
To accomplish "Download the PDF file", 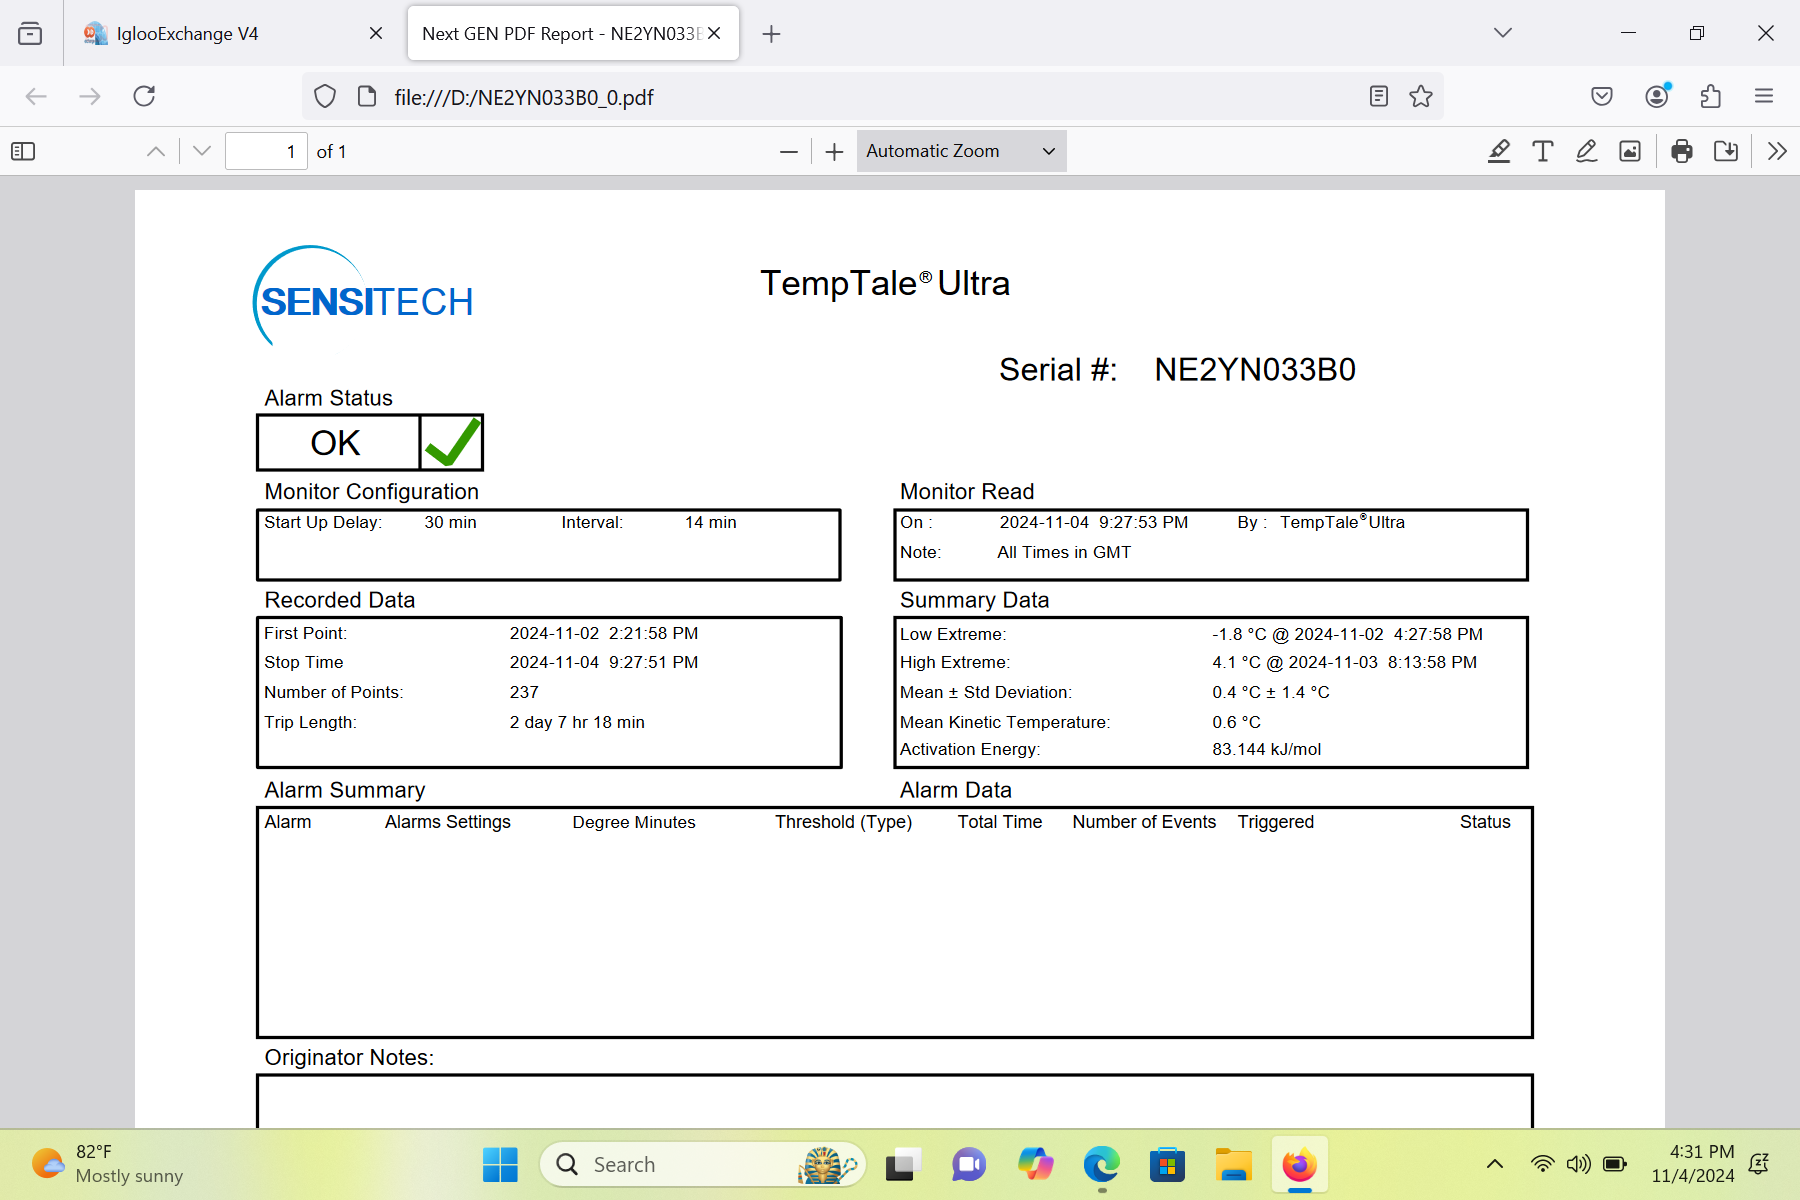I will tap(1726, 151).
